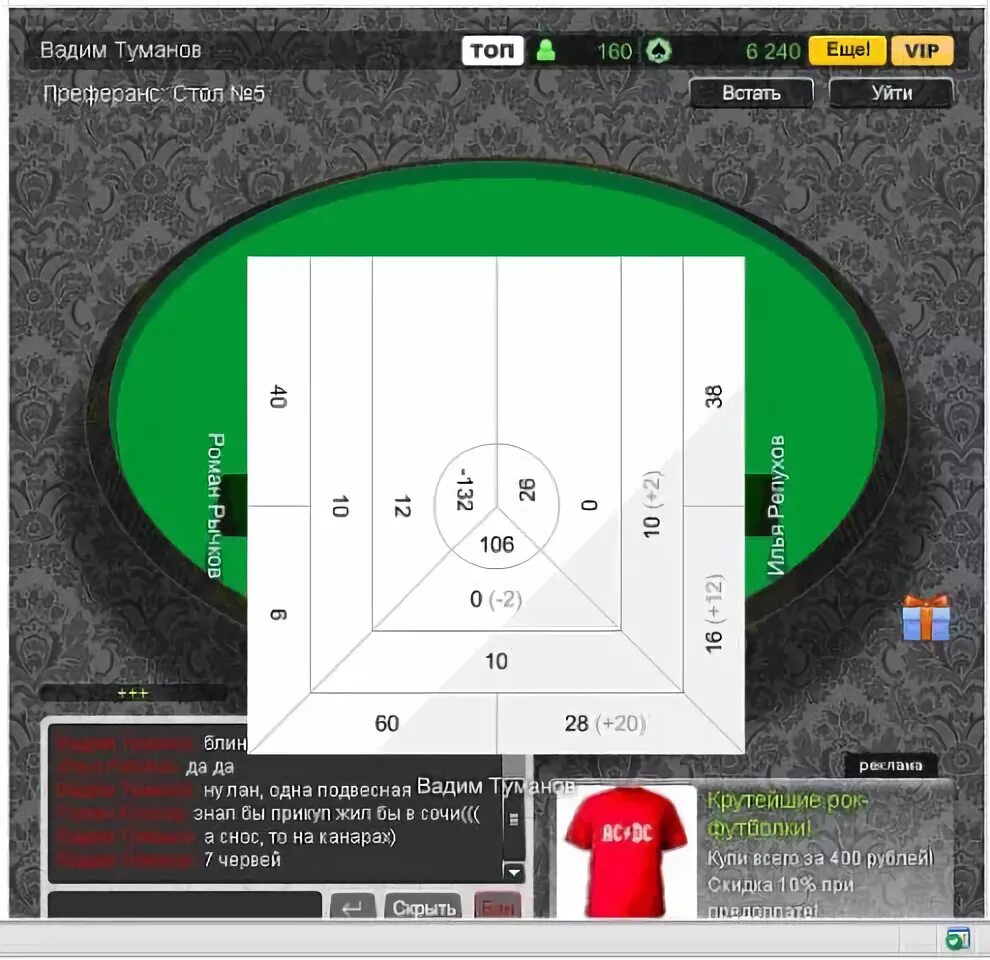Click Вадим Туманов label below score sheet
Viewport: 990px width, 960px height.
496,786
